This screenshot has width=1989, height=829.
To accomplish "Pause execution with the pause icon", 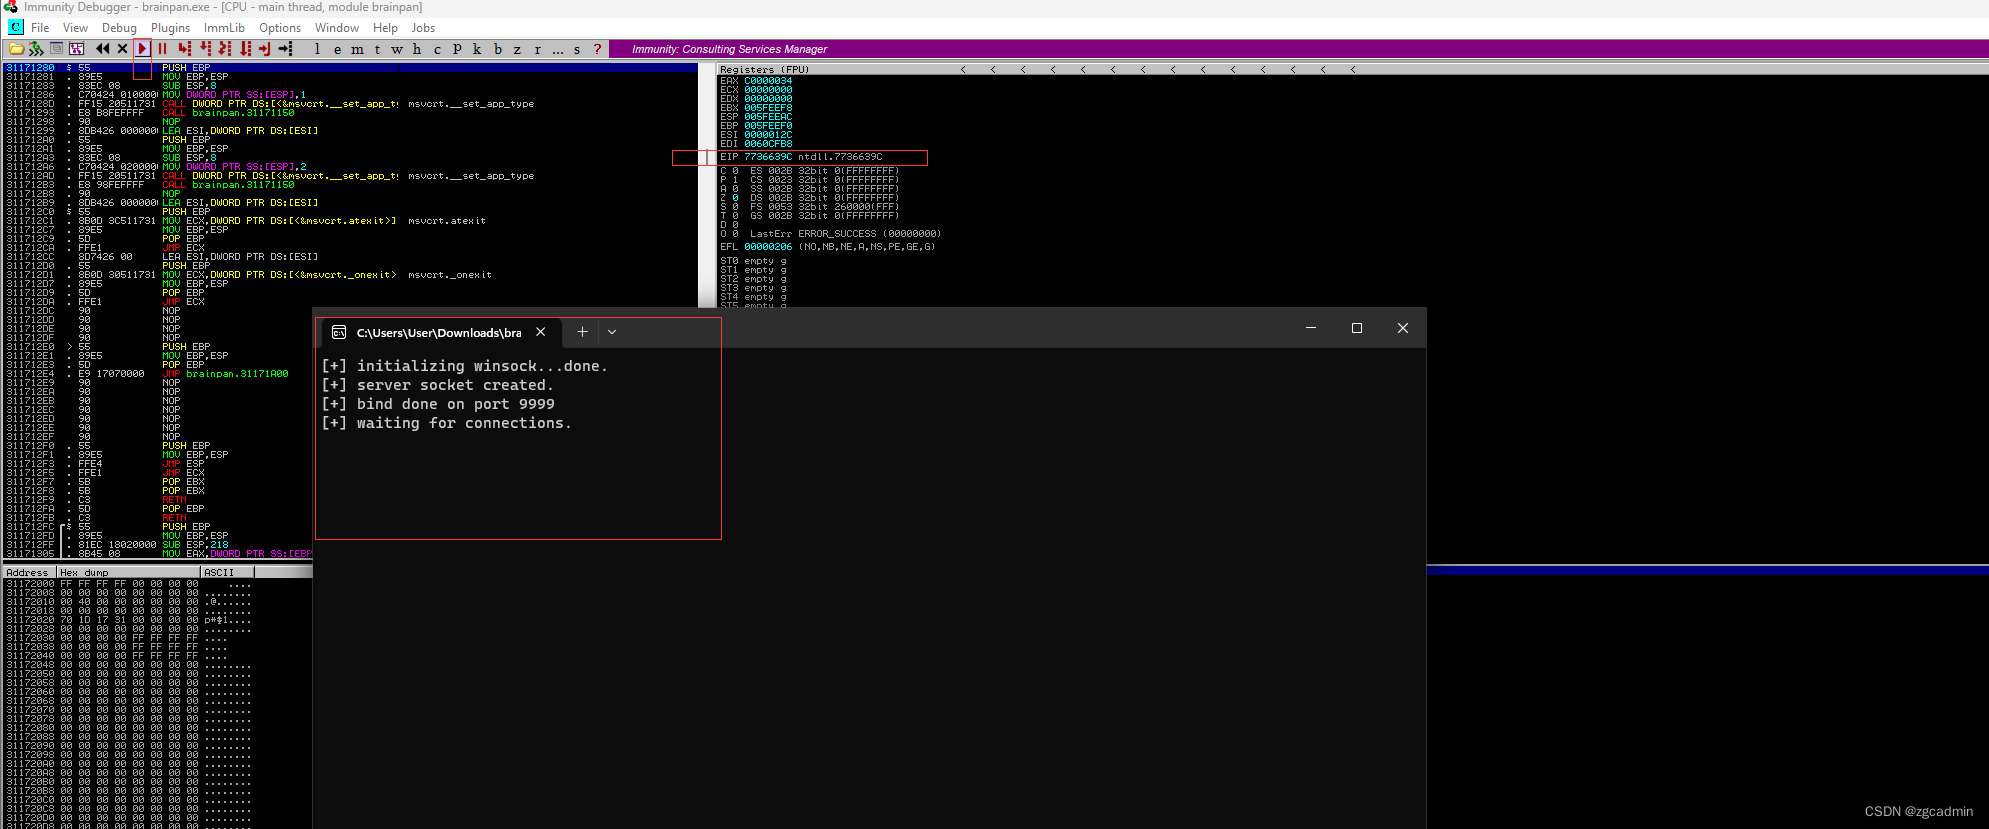I will pyautogui.click(x=162, y=48).
